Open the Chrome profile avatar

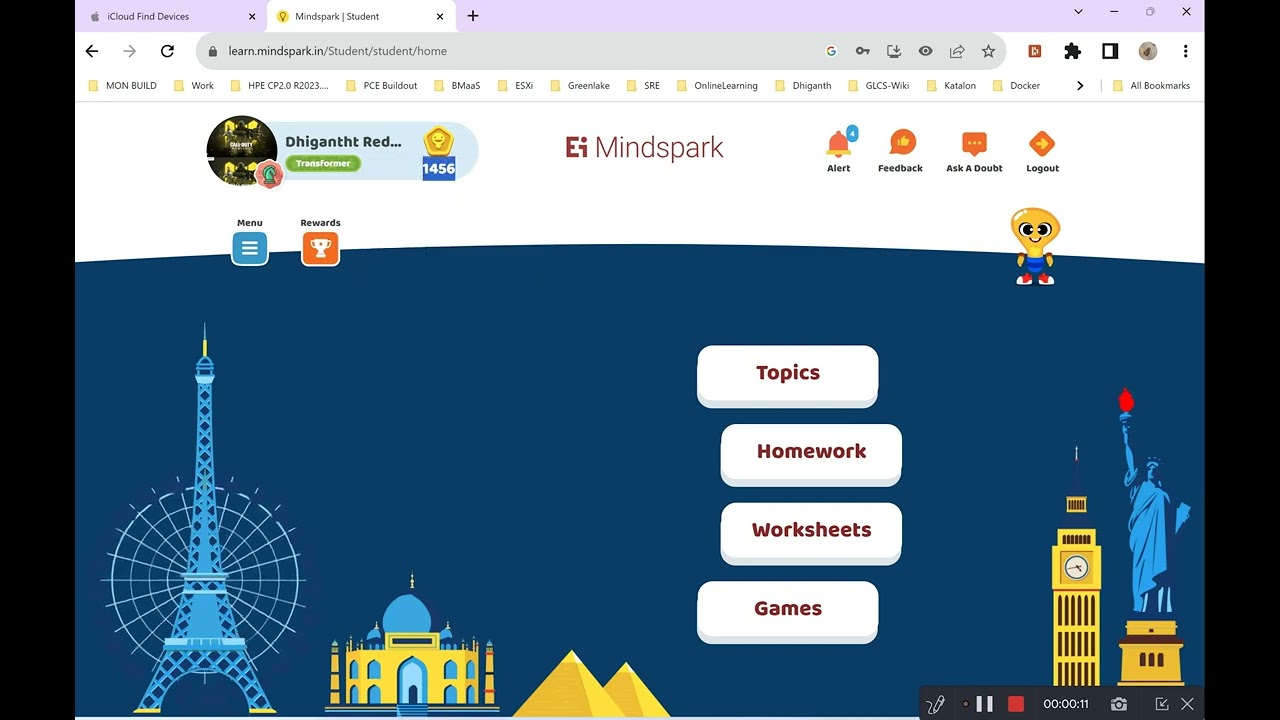click(1148, 51)
